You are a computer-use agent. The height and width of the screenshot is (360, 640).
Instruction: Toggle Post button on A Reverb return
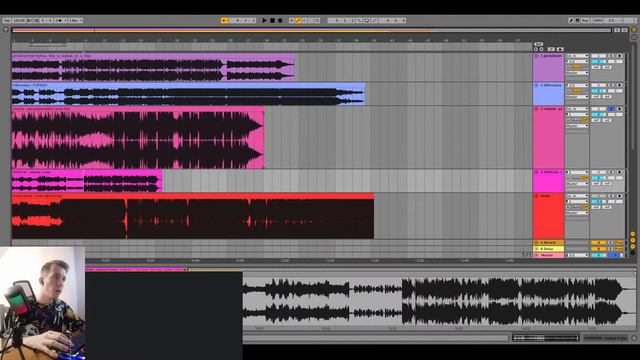click(x=619, y=242)
